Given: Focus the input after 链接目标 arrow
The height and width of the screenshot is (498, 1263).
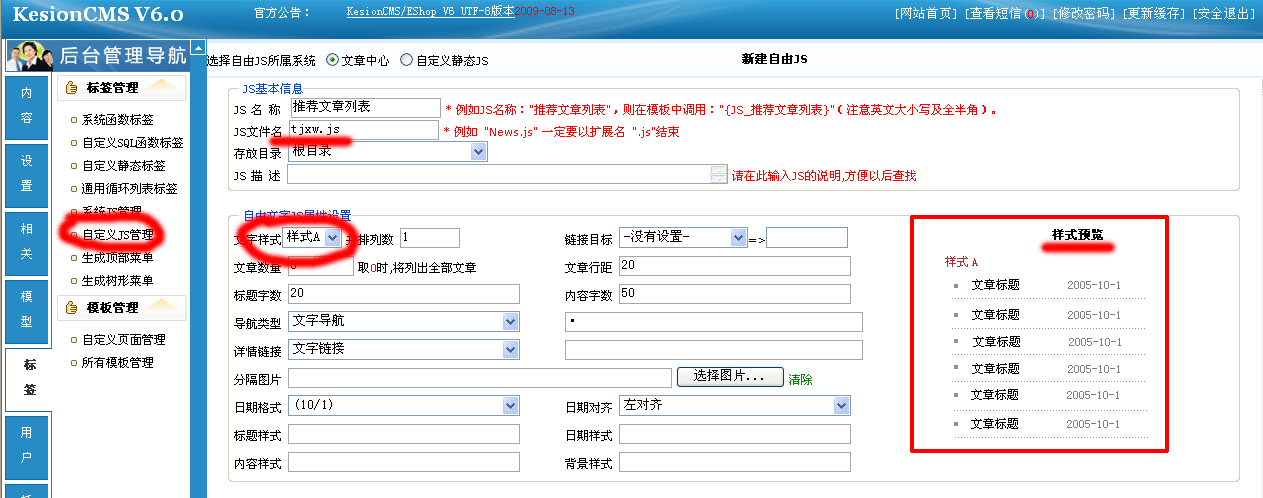Looking at the screenshot, I should [807, 237].
